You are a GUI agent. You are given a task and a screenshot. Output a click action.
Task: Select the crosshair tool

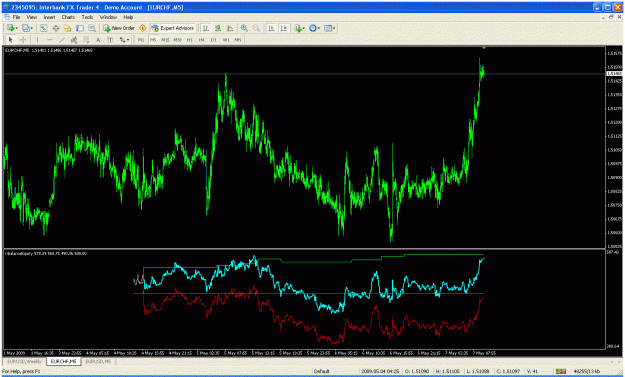(x=23, y=39)
